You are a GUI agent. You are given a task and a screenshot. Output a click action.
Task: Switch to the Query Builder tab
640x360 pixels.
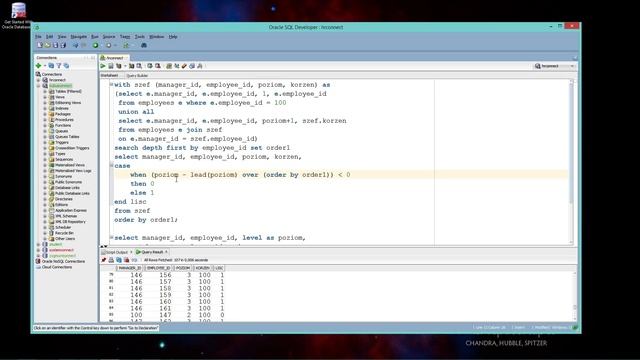137,76
